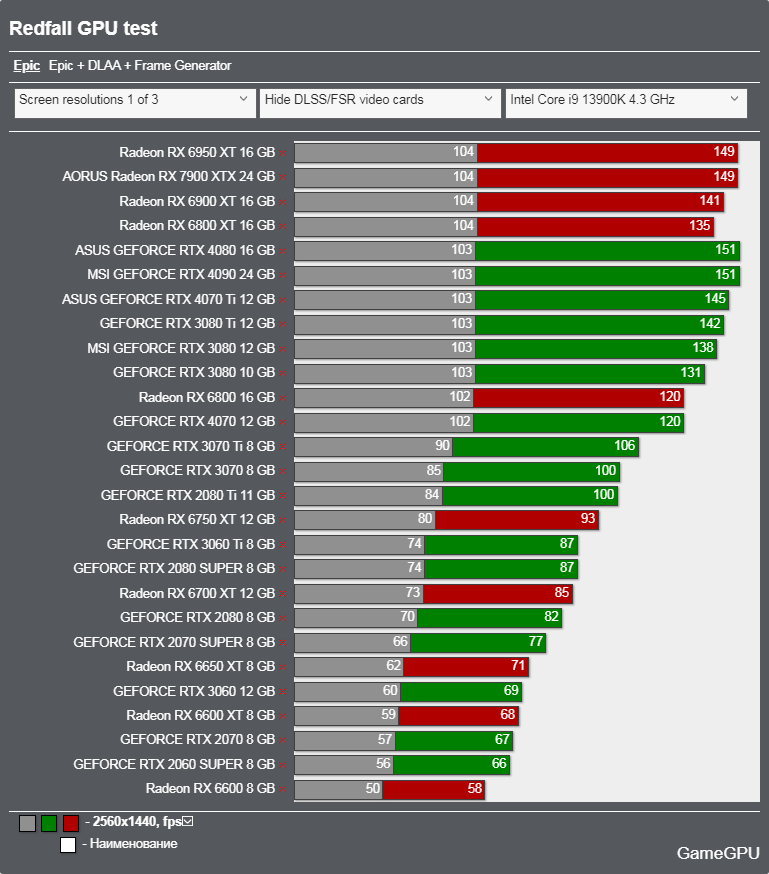Remove Radeon RX 6650 XT 8 GB row
The width and height of the screenshot is (769, 874).
tap(283, 668)
